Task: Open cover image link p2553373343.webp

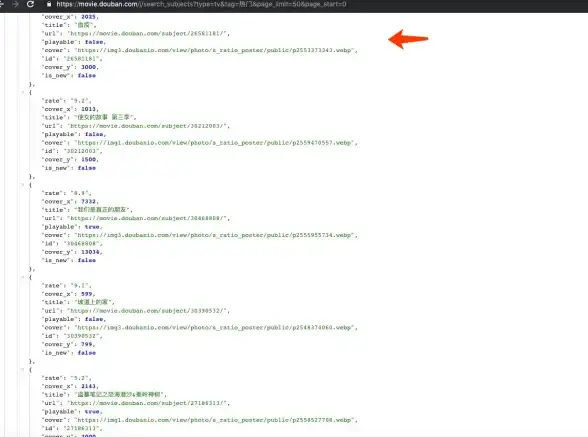Action: point(214,50)
